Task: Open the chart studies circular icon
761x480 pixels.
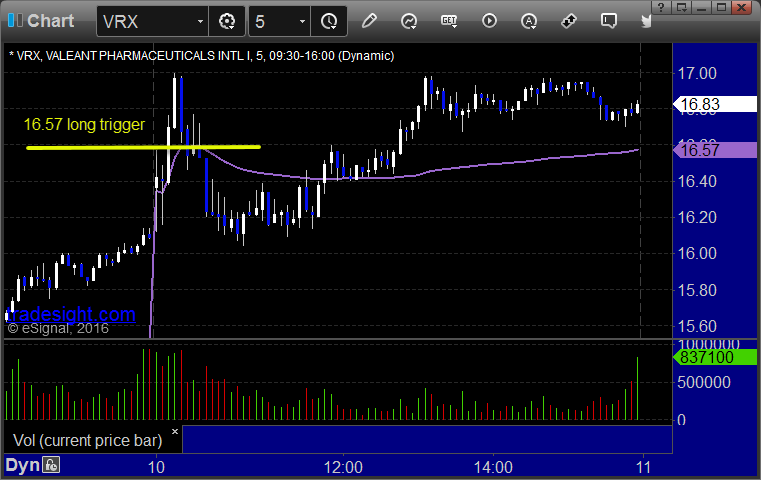Action: 409,21
